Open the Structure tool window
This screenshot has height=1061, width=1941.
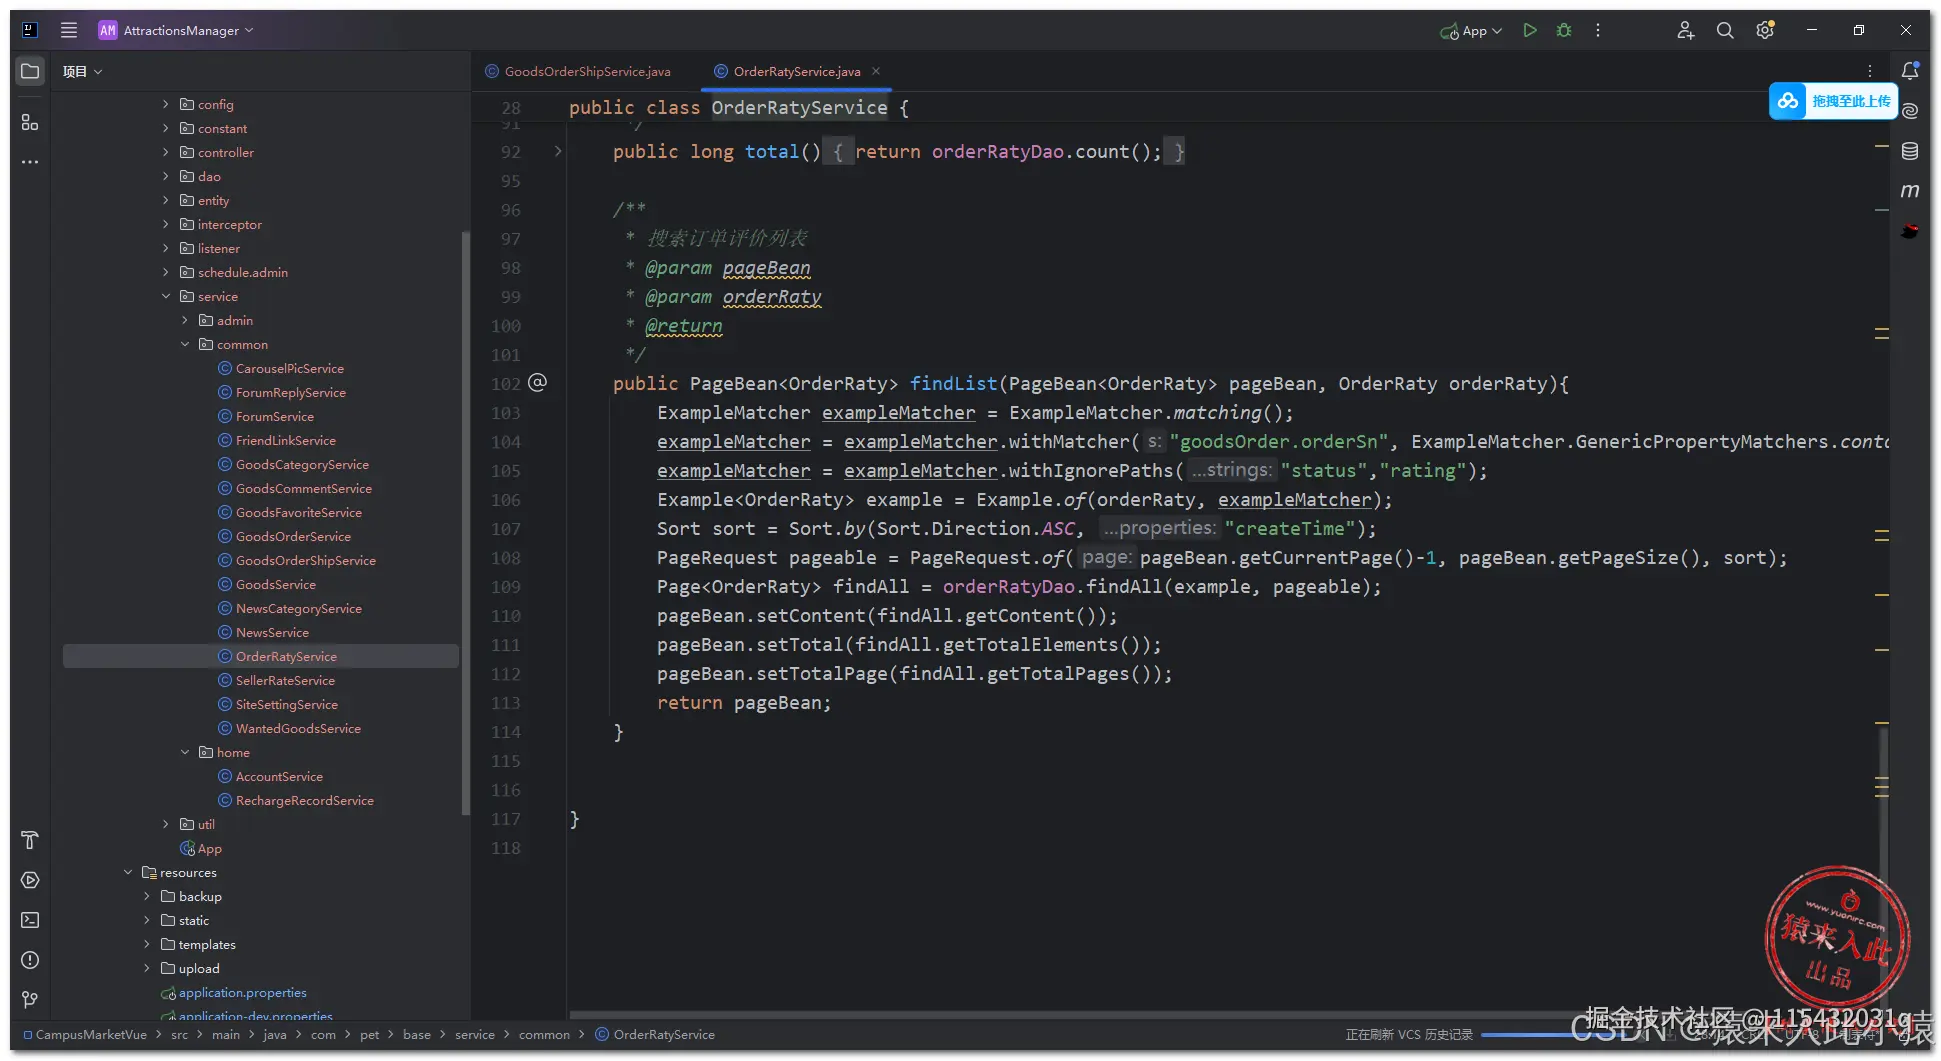coord(30,122)
